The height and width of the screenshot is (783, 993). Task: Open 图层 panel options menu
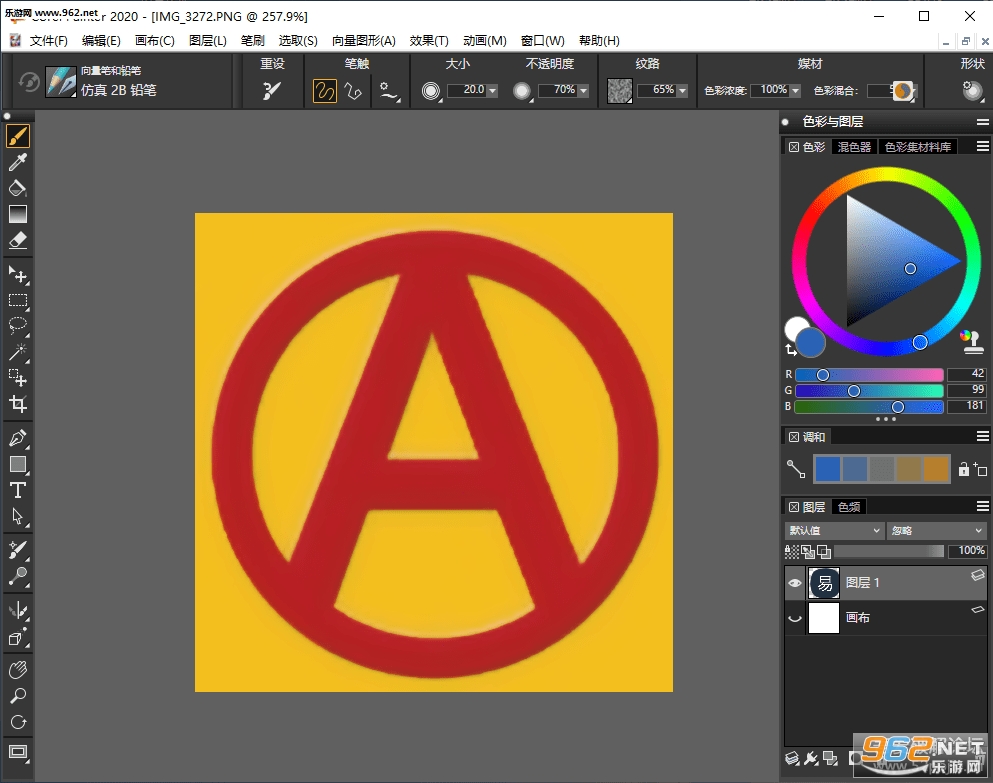[982, 506]
